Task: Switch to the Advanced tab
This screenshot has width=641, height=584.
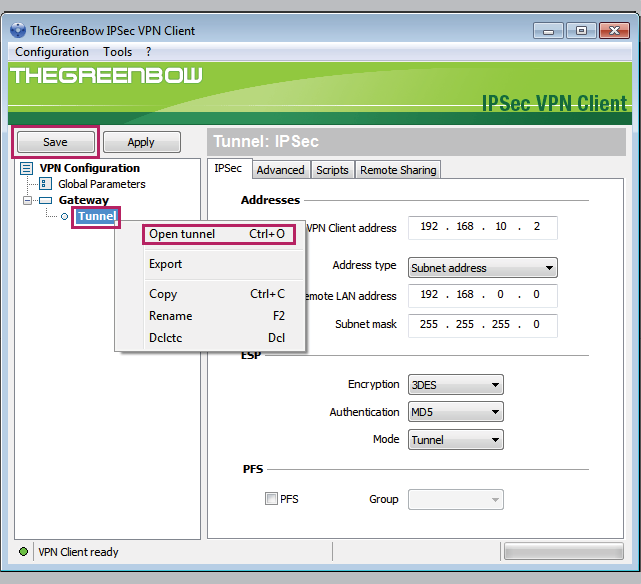Action: pyautogui.click(x=280, y=170)
